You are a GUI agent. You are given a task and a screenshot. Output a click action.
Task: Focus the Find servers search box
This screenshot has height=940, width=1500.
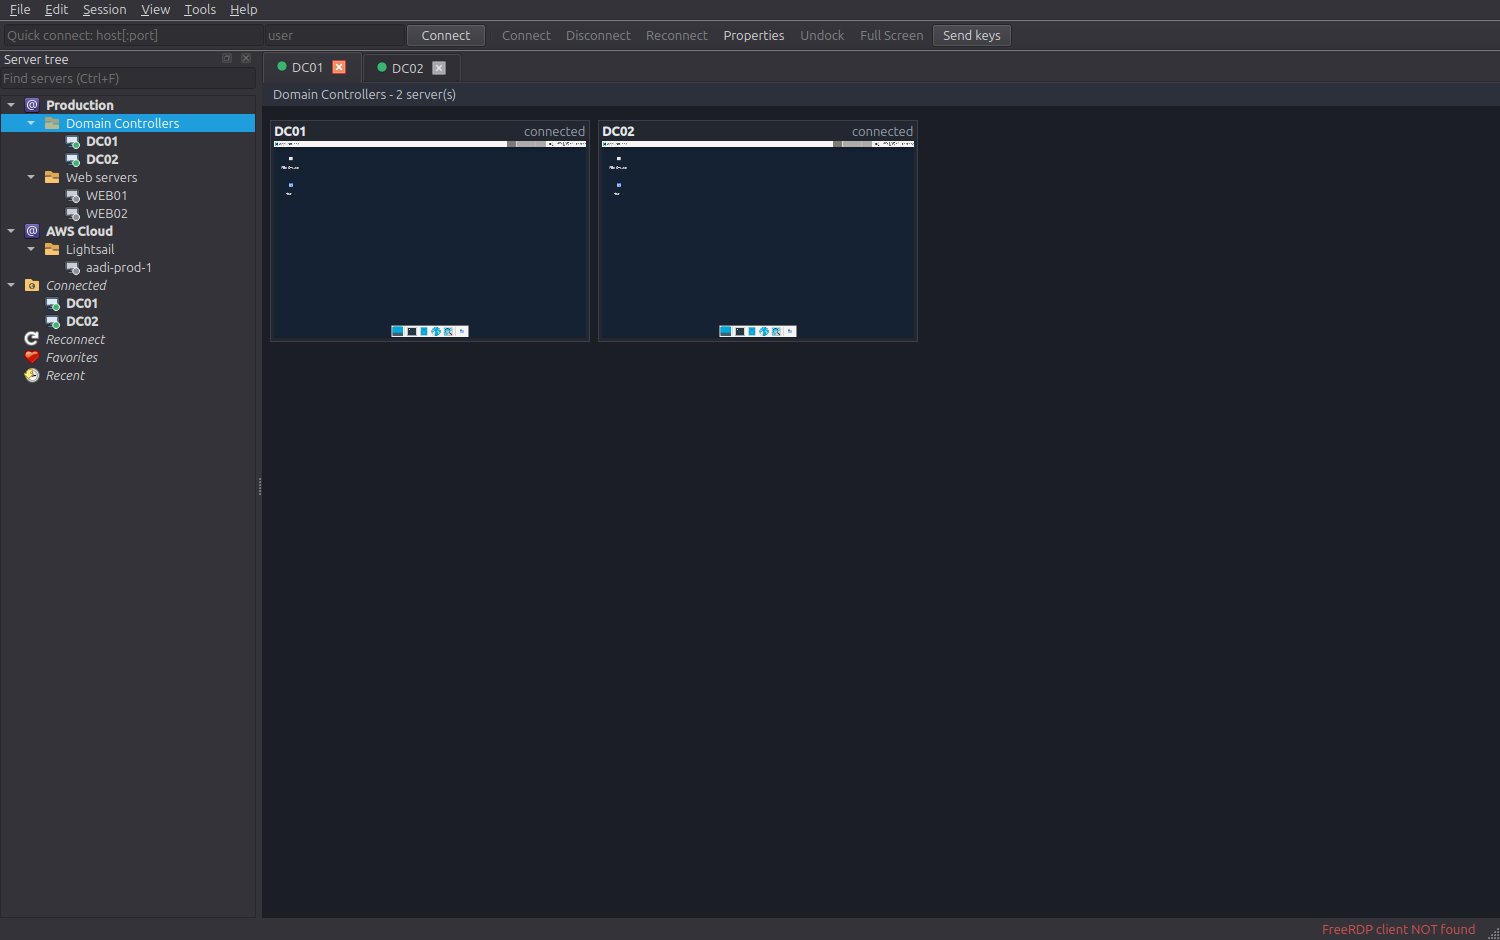coord(128,78)
